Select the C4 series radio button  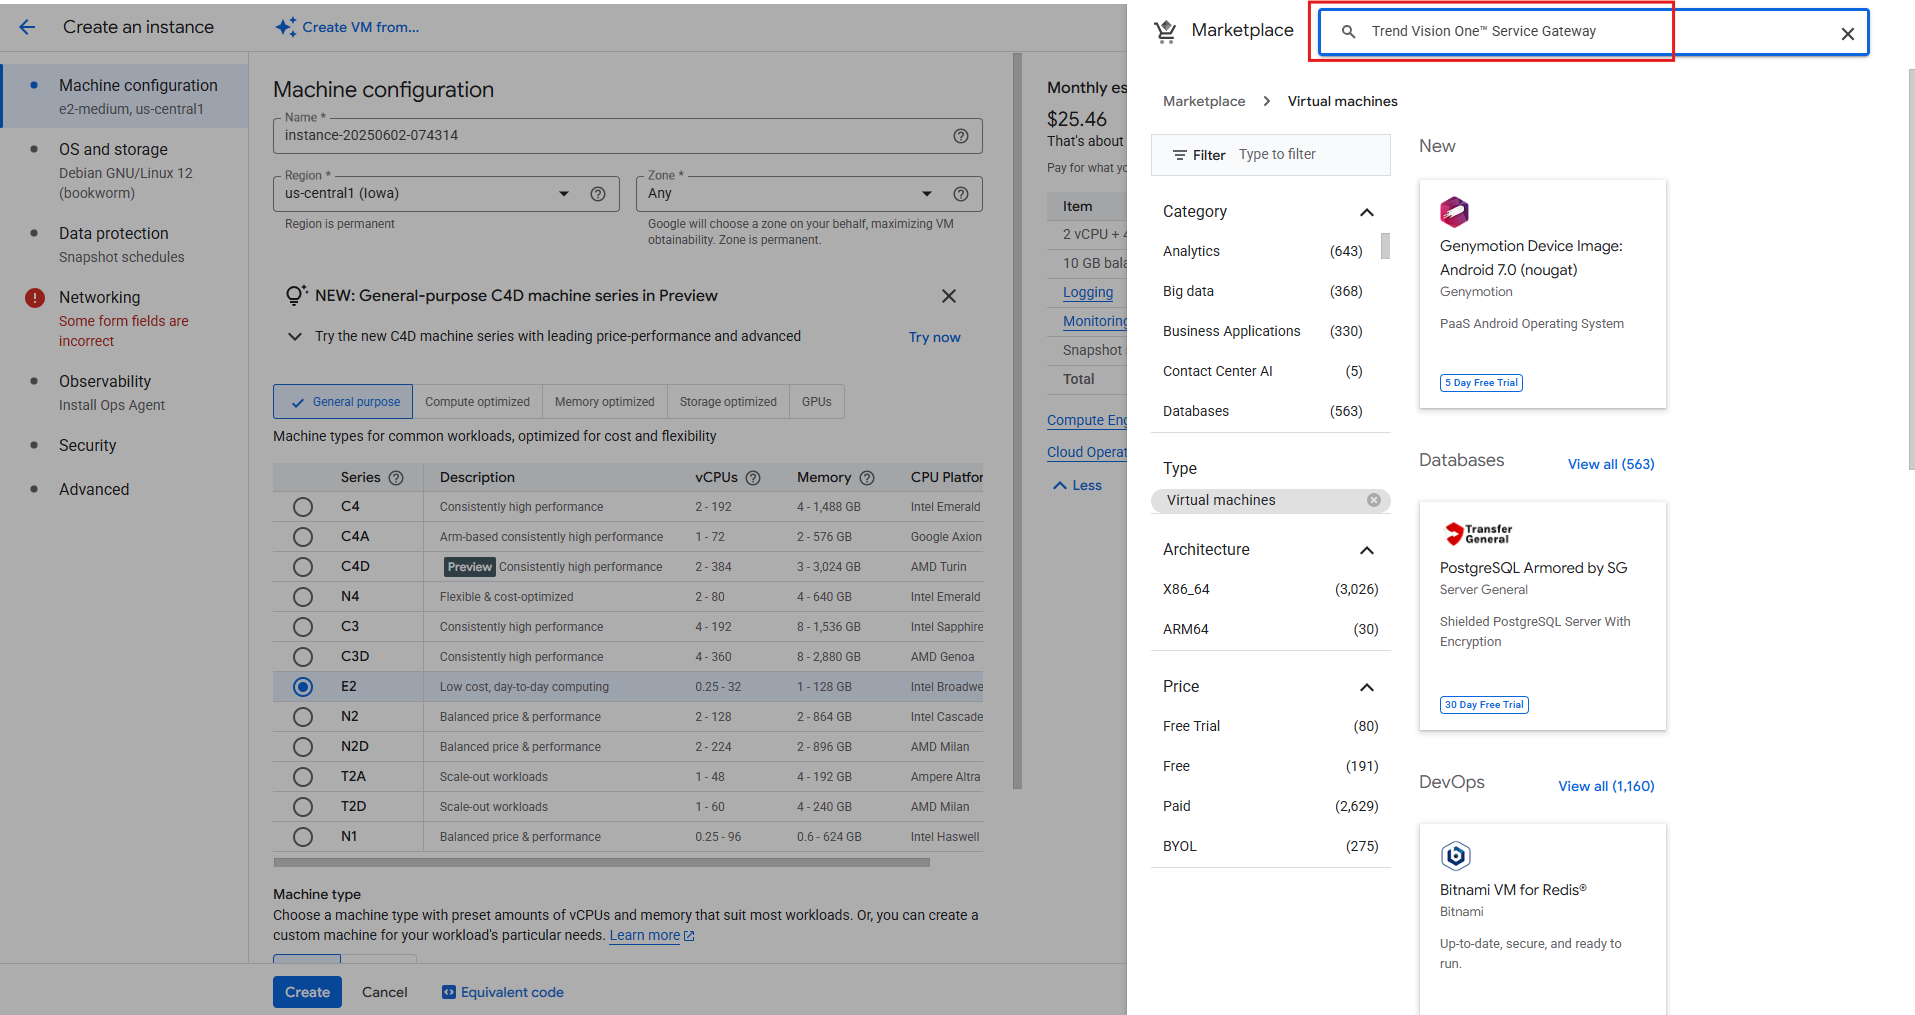[303, 507]
